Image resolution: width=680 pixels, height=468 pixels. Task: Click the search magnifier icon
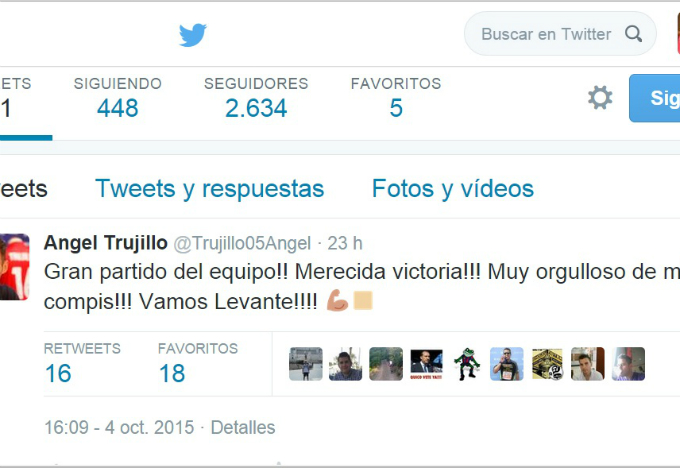(633, 33)
